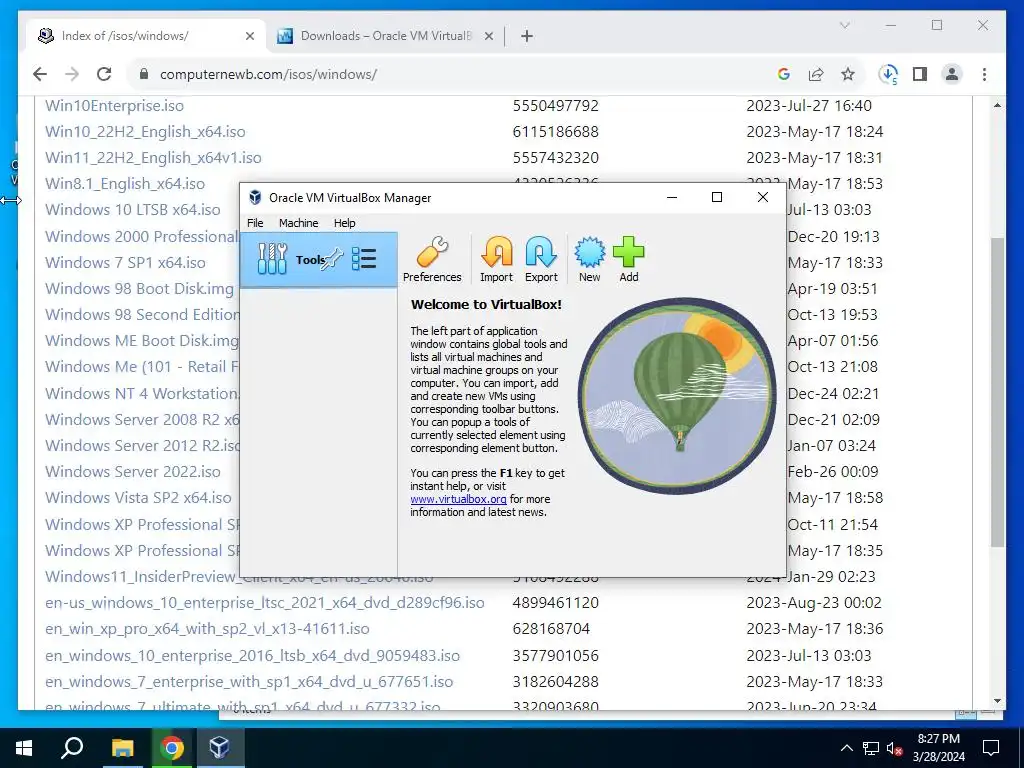This screenshot has width=1024, height=768.
Task: Click the Chrome page vertical scrollbar thumb
Action: 997,392
